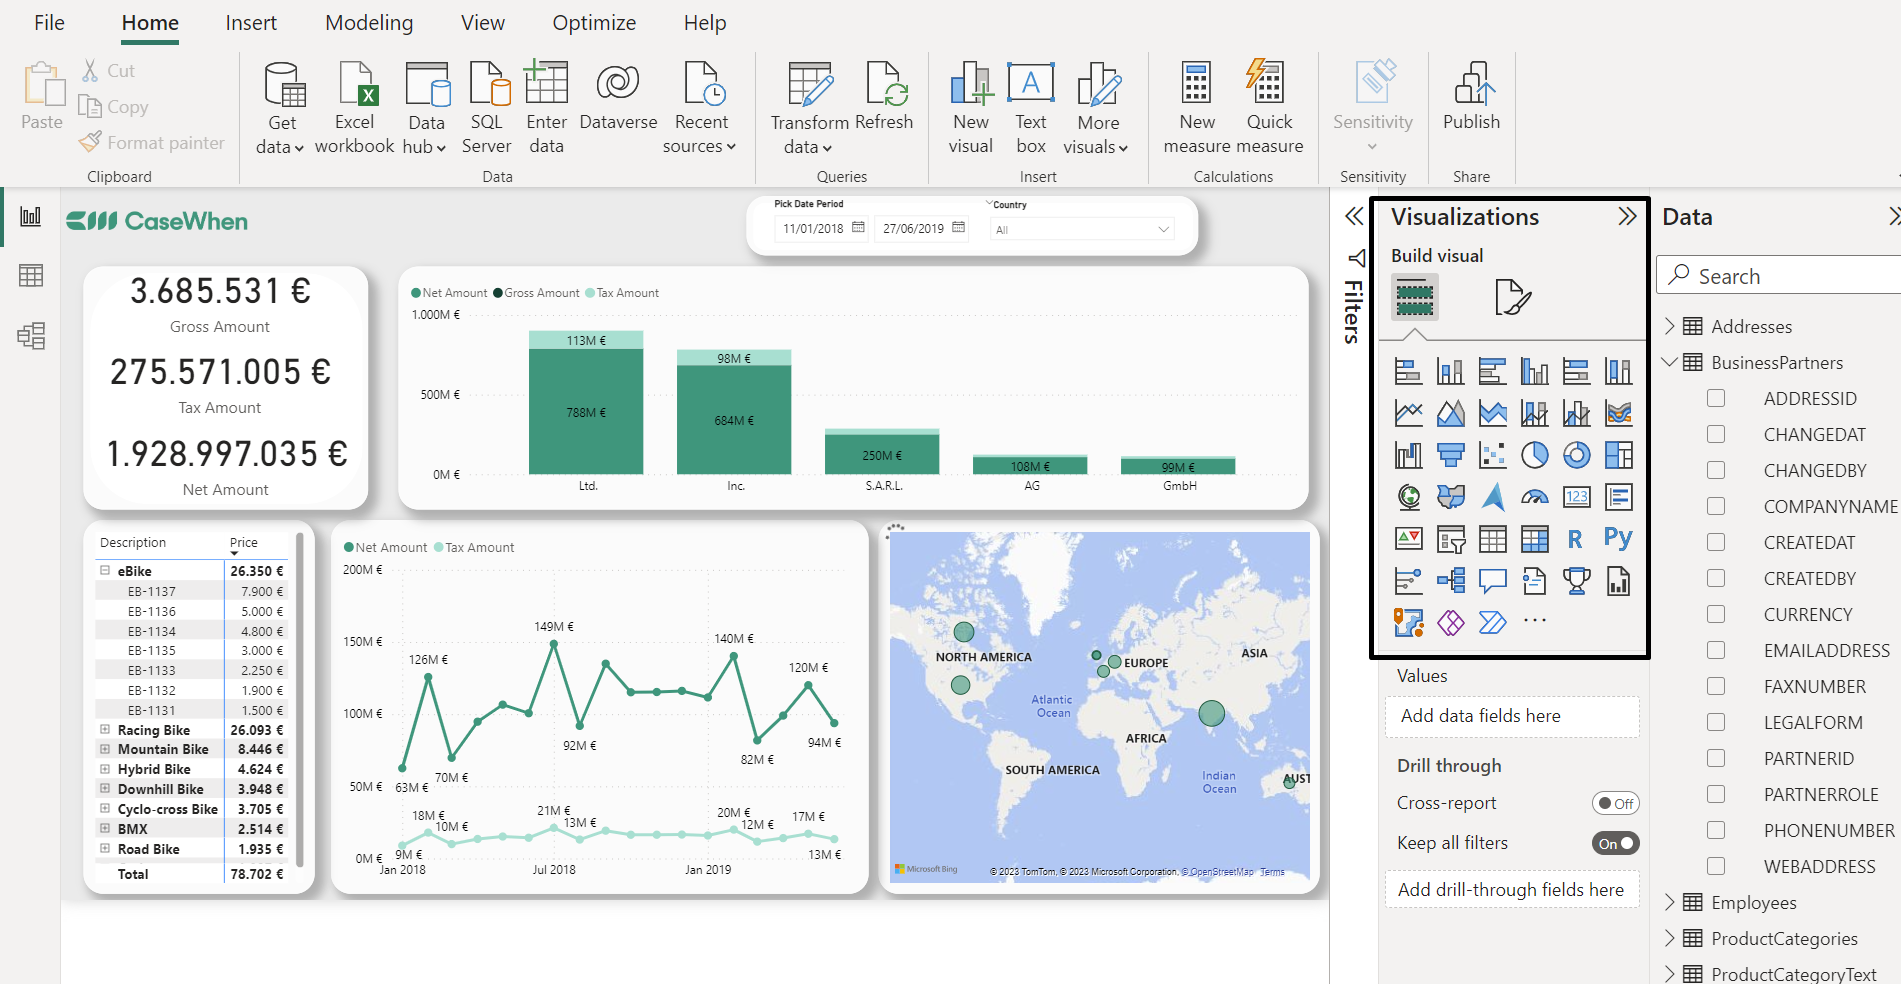This screenshot has width=1901, height=984.
Task: Select the Table visual icon
Action: coord(1493,538)
